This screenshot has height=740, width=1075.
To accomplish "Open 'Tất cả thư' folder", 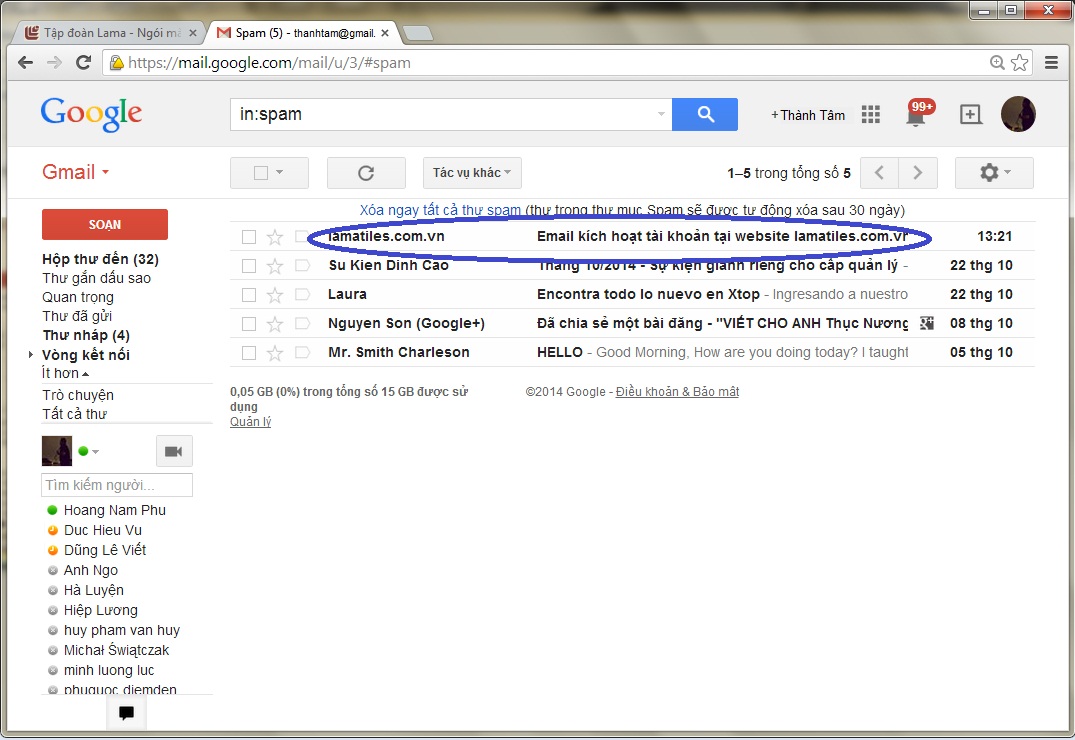I will coord(74,414).
